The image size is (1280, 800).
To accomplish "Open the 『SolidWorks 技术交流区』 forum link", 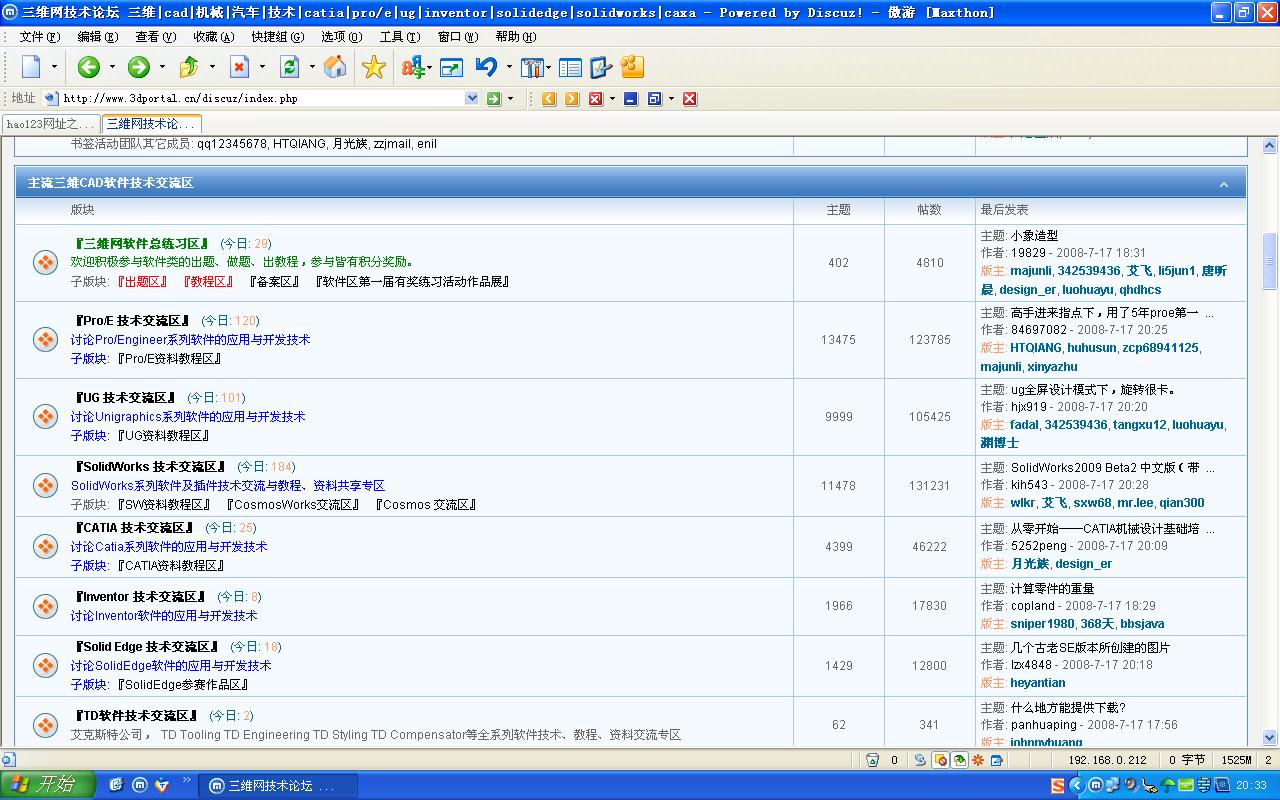I will (150, 467).
